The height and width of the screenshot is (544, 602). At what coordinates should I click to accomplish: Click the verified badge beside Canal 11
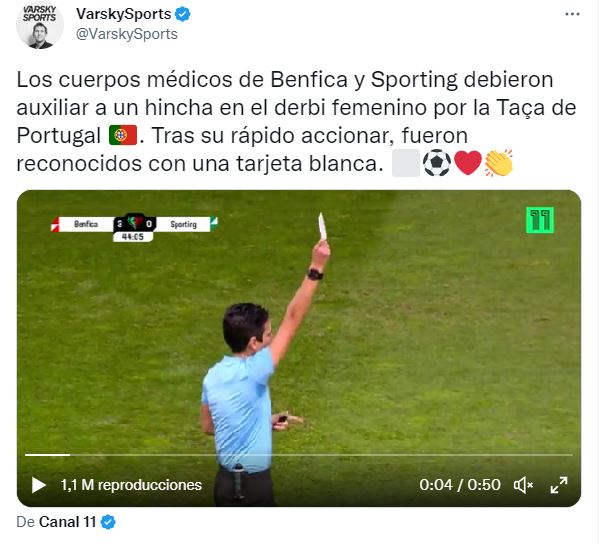108,522
